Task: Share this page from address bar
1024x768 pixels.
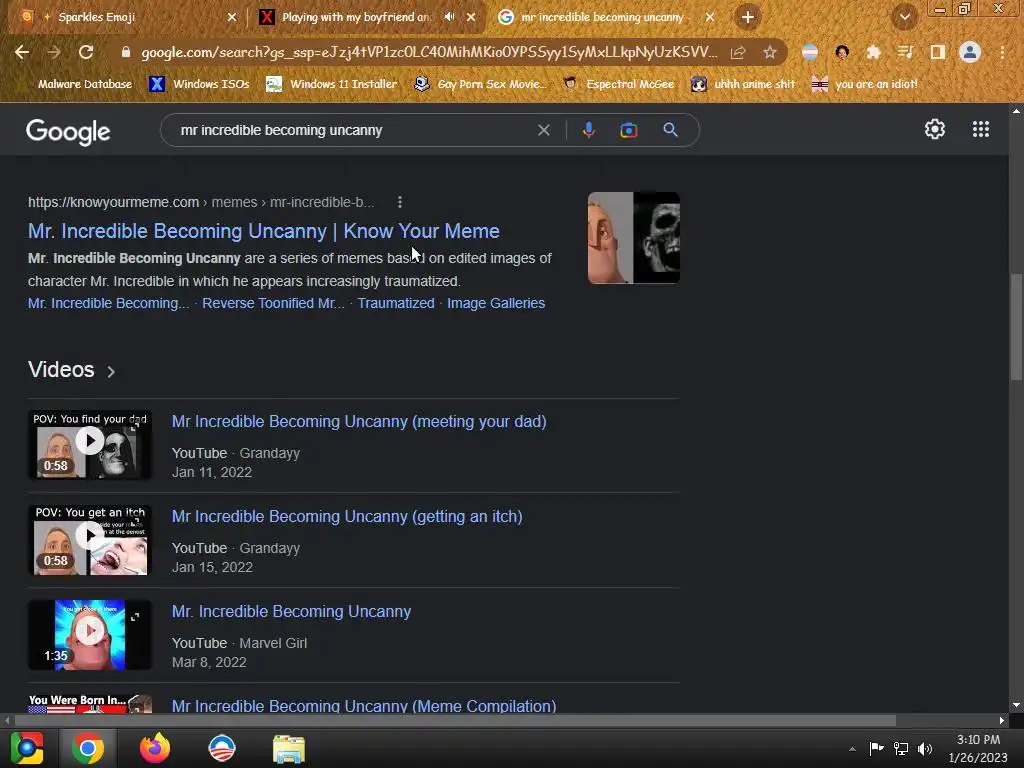Action: tap(738, 52)
